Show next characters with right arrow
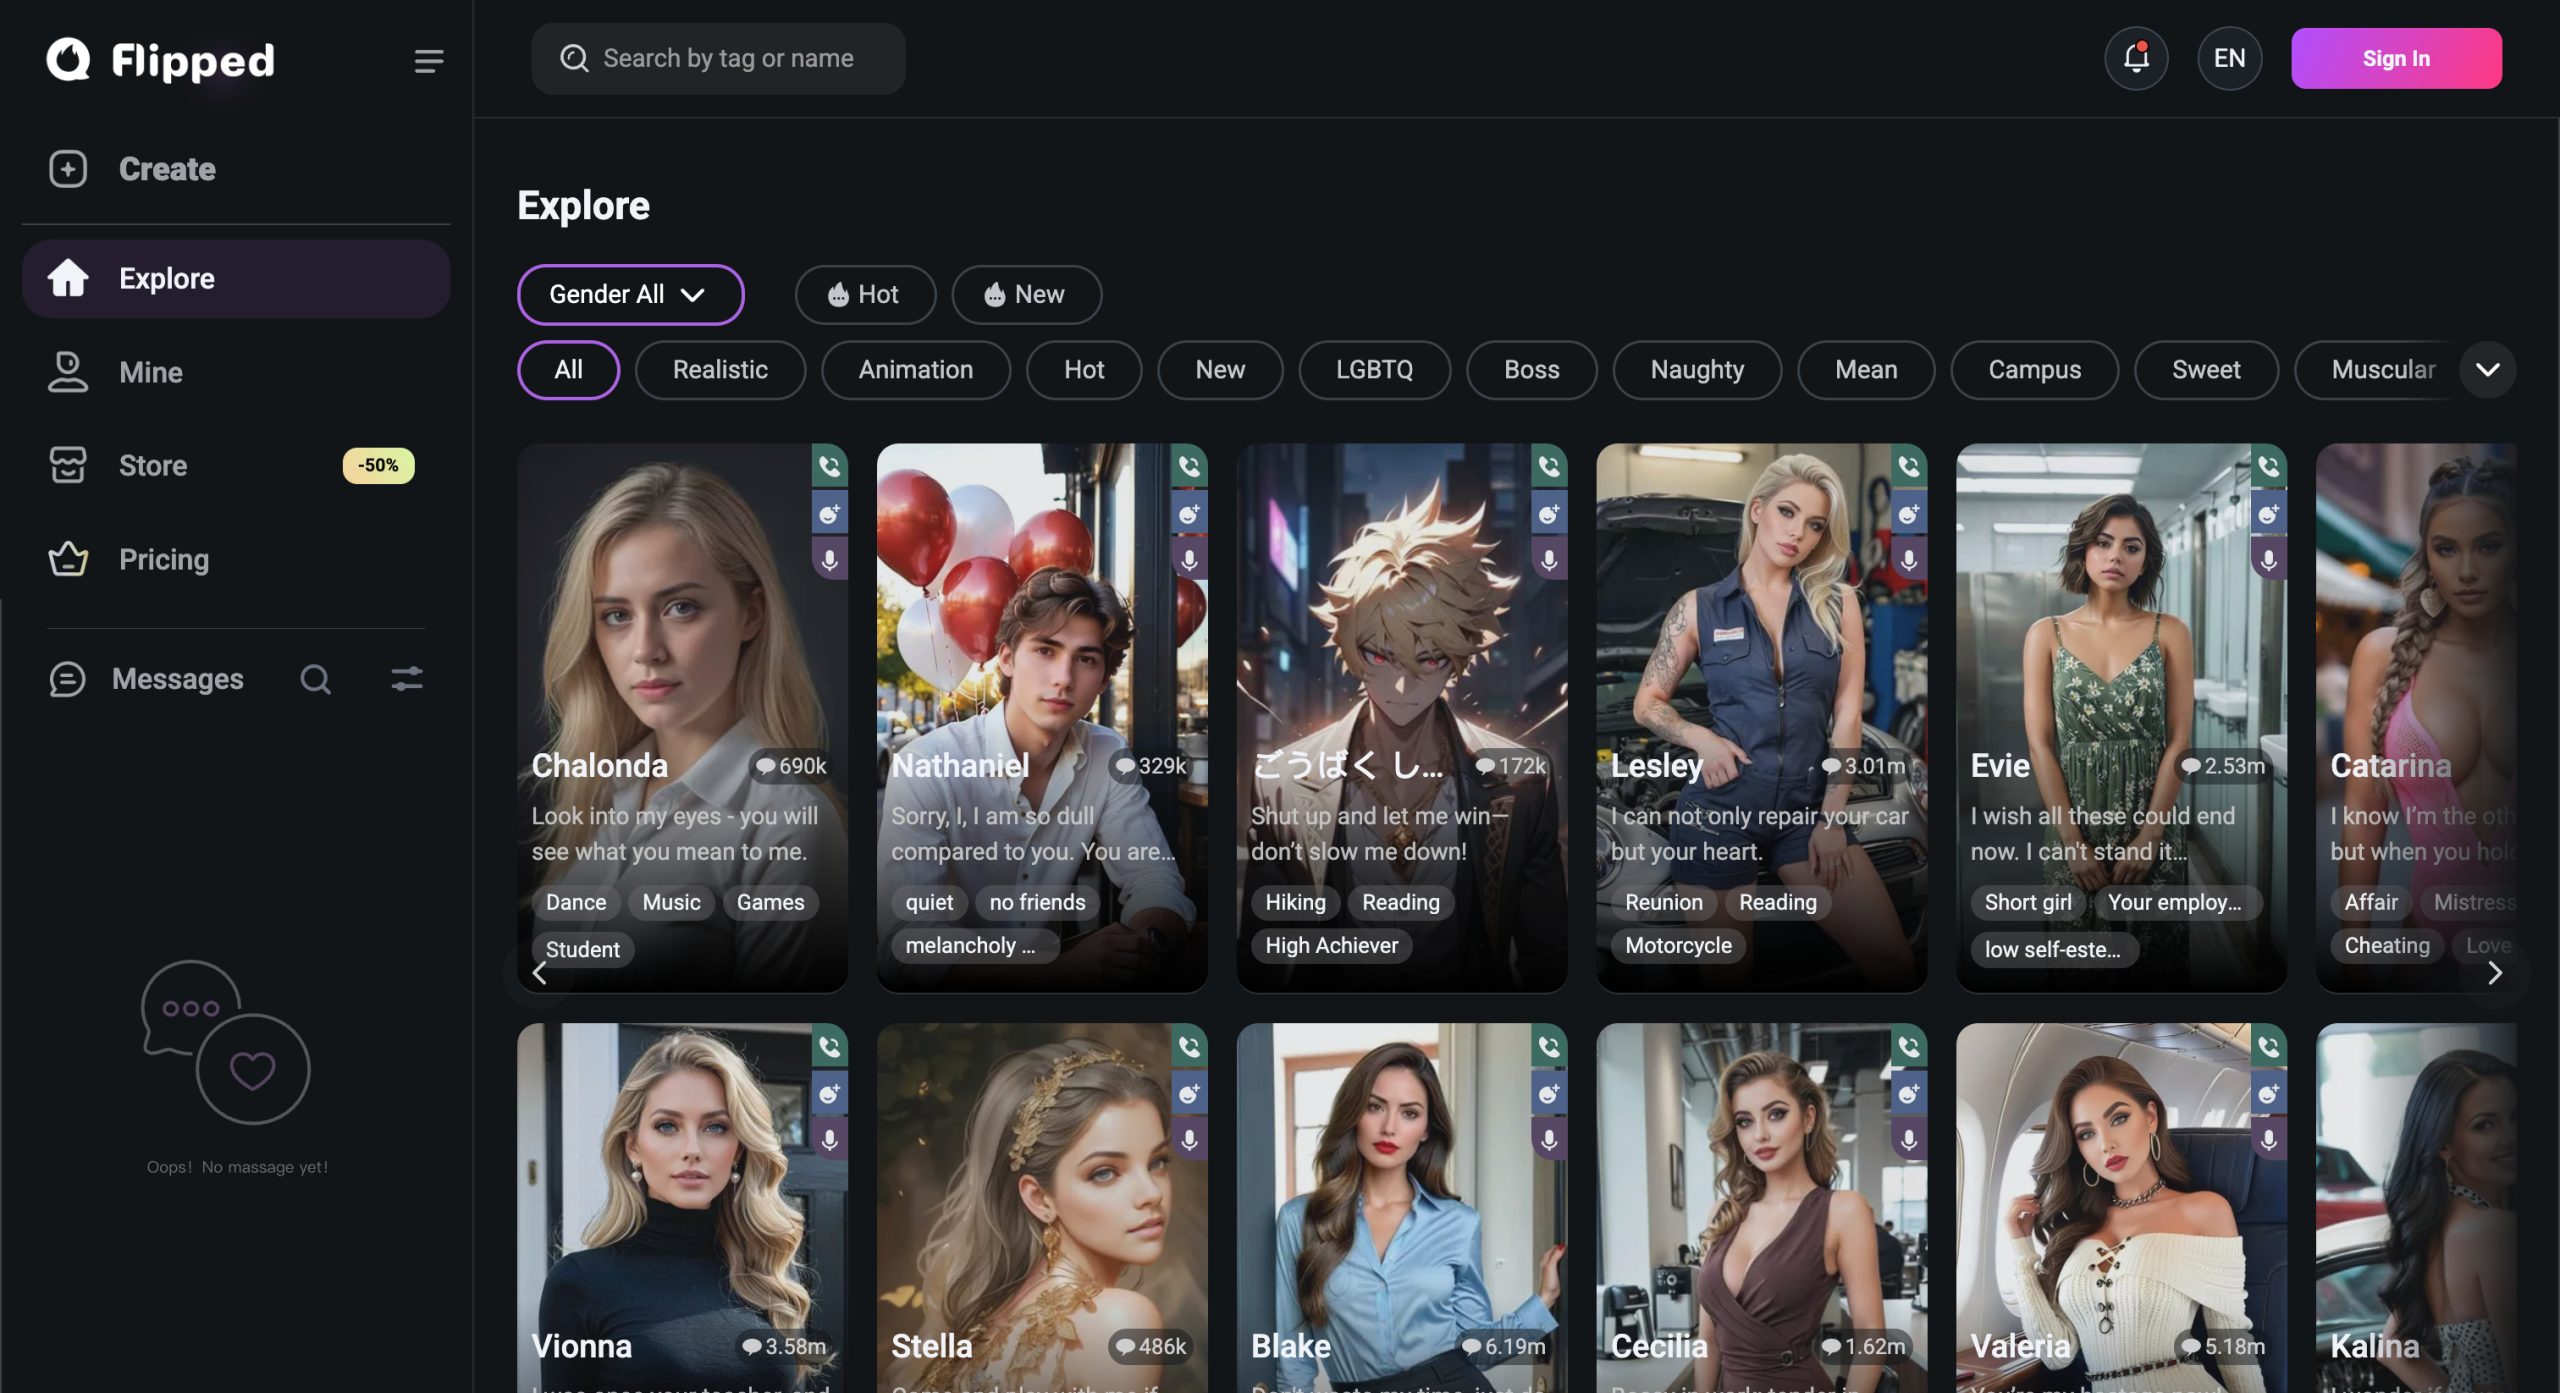Screen dimensions: 2560x1393 2494,973
